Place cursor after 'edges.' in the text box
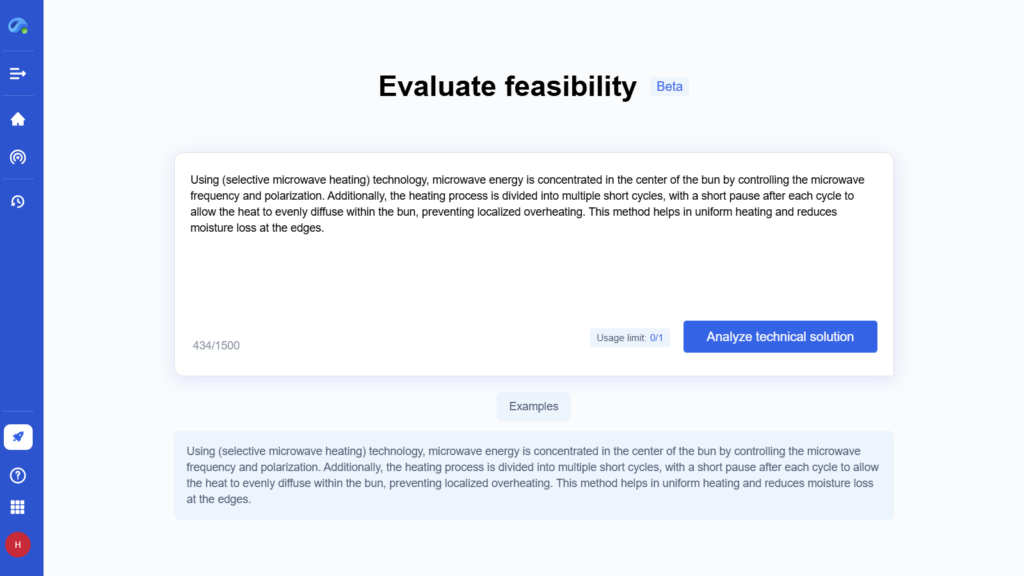 point(327,228)
